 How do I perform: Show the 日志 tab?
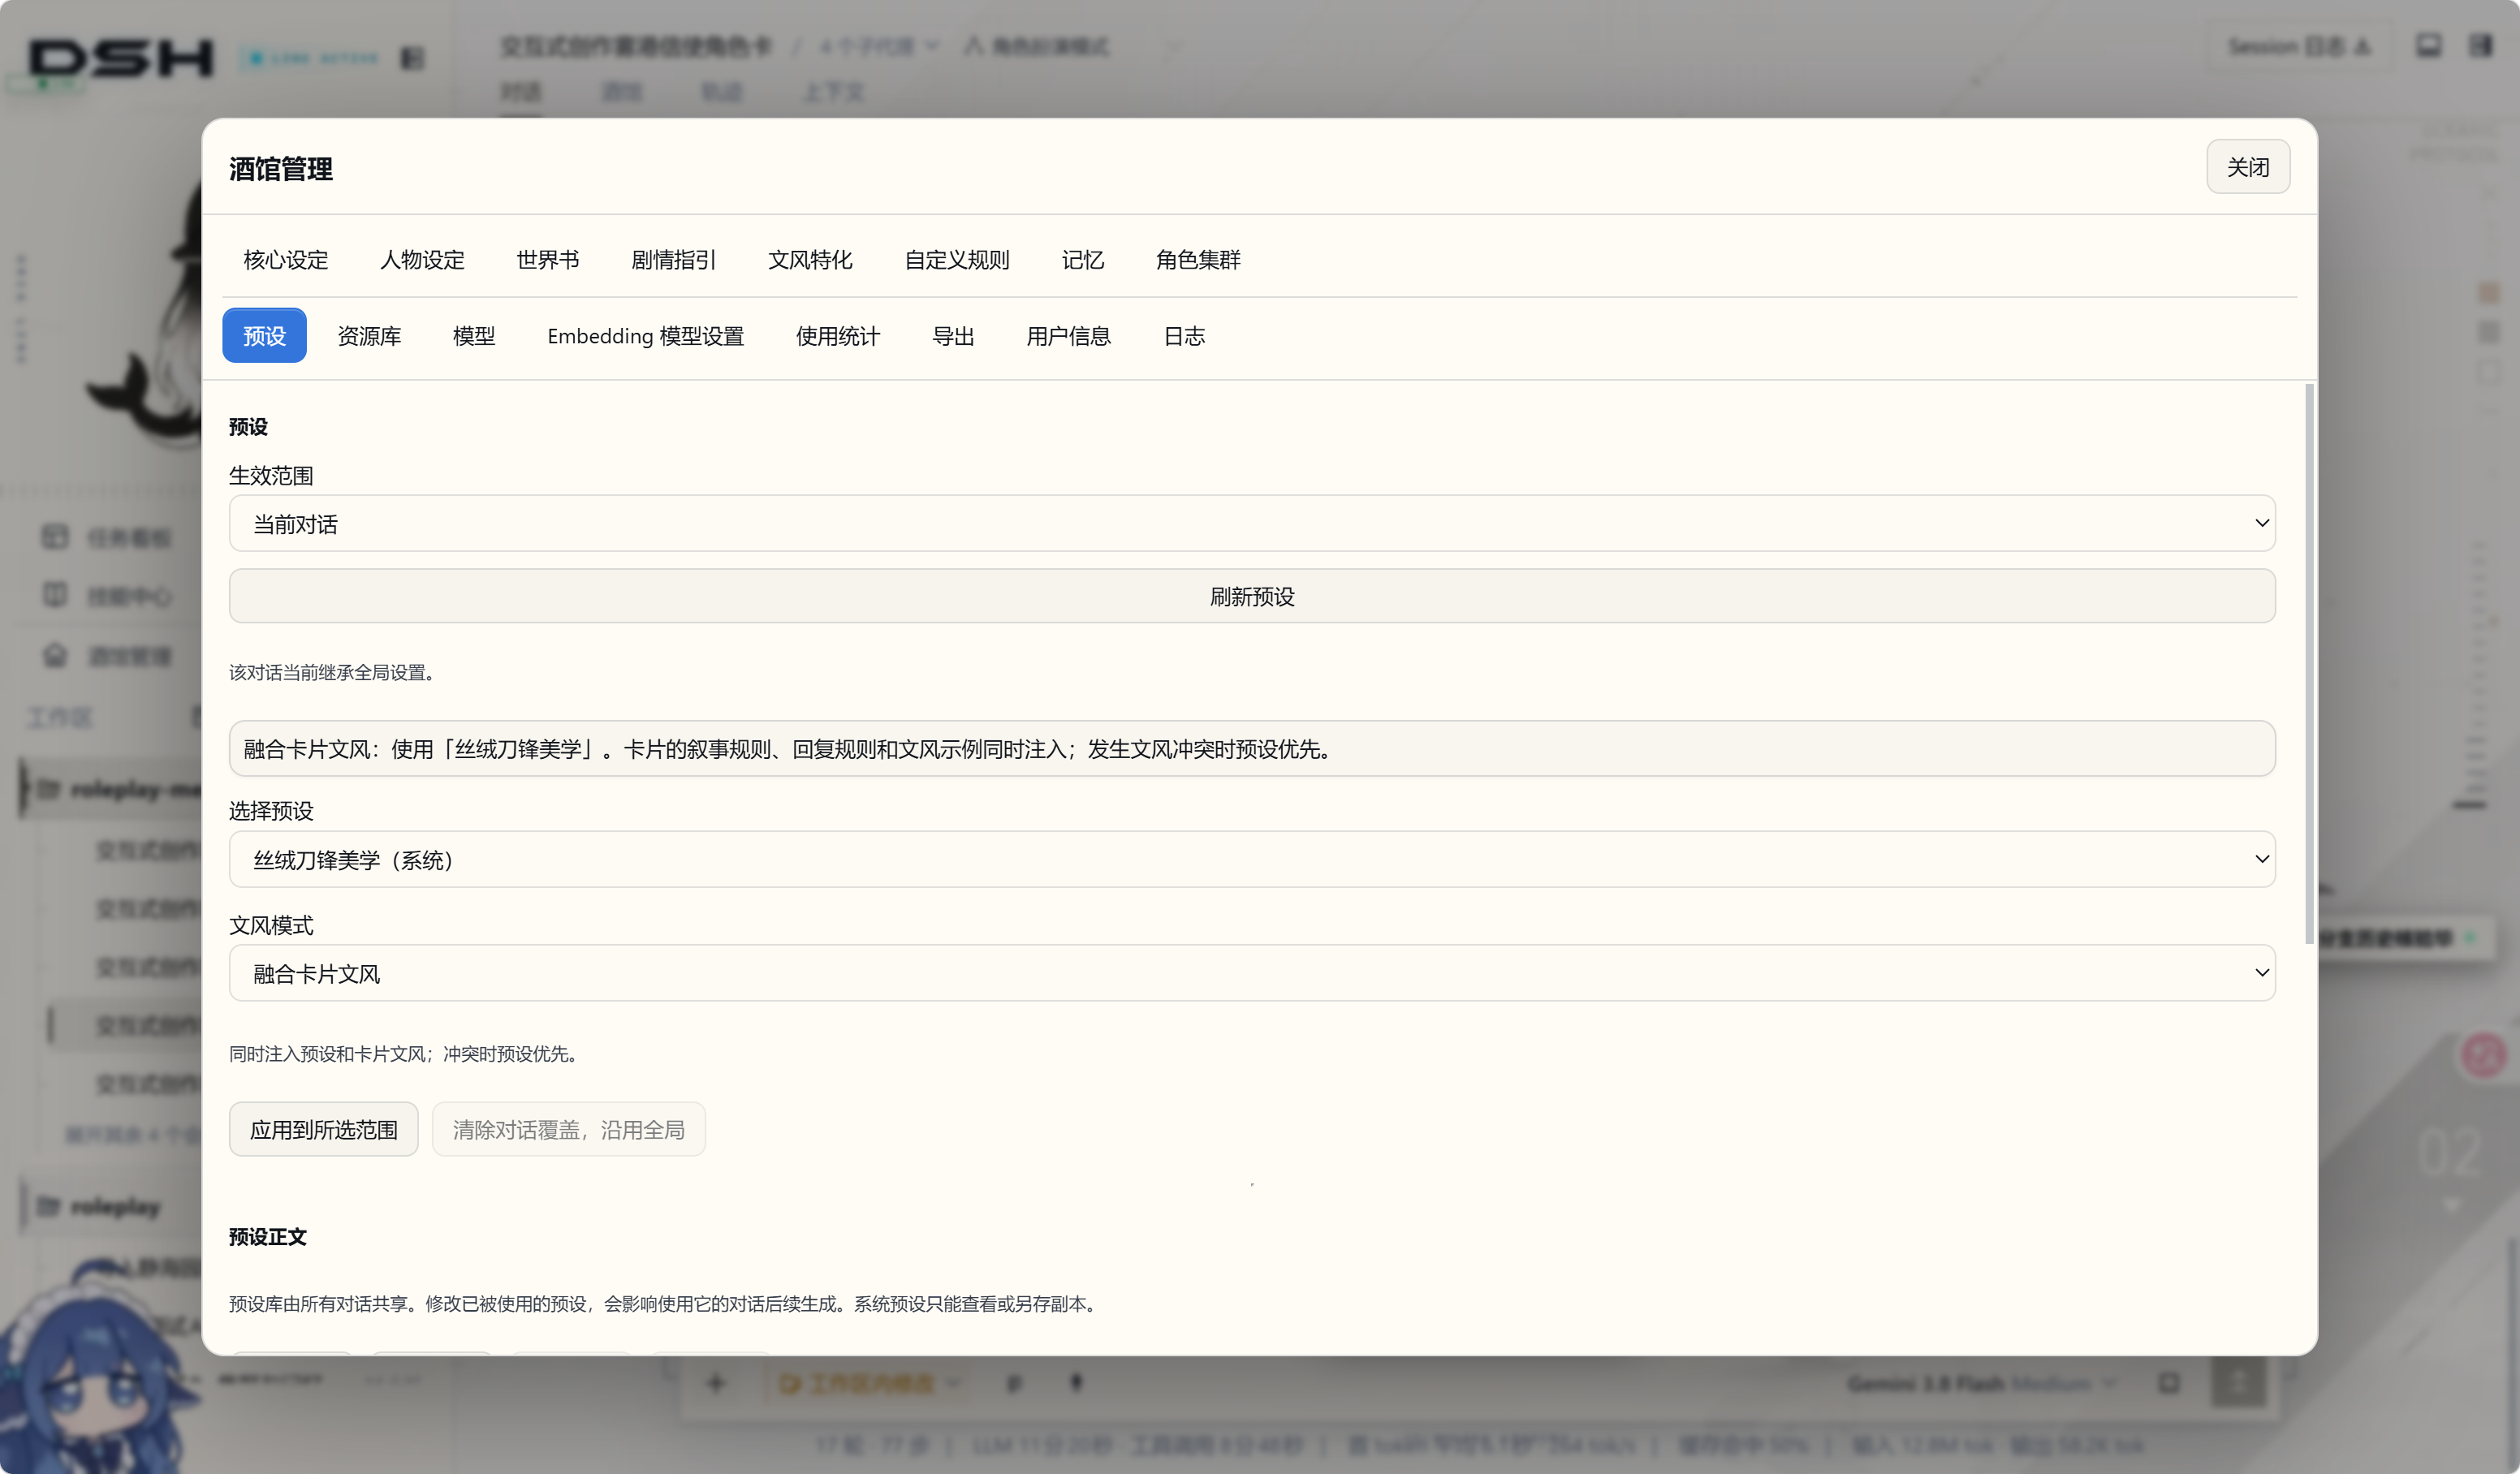click(1185, 336)
